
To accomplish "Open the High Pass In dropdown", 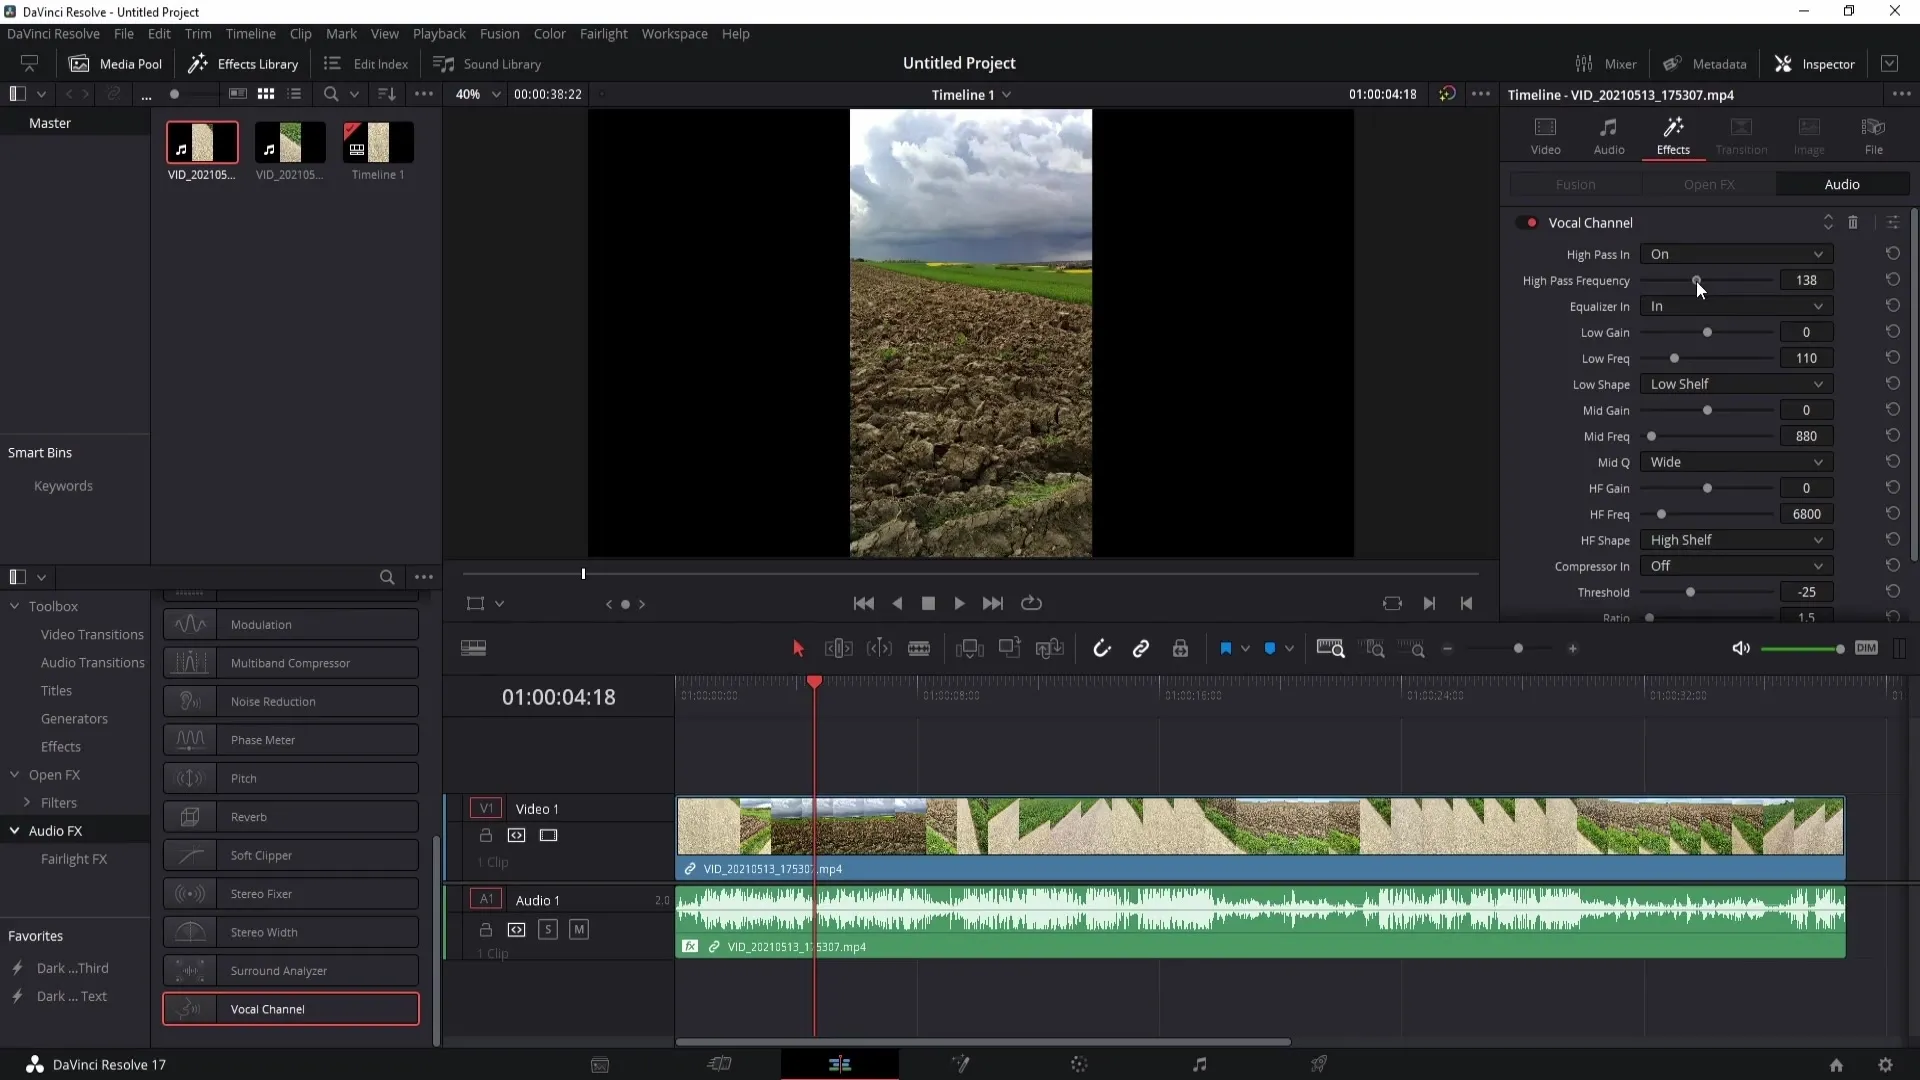I will point(1736,254).
